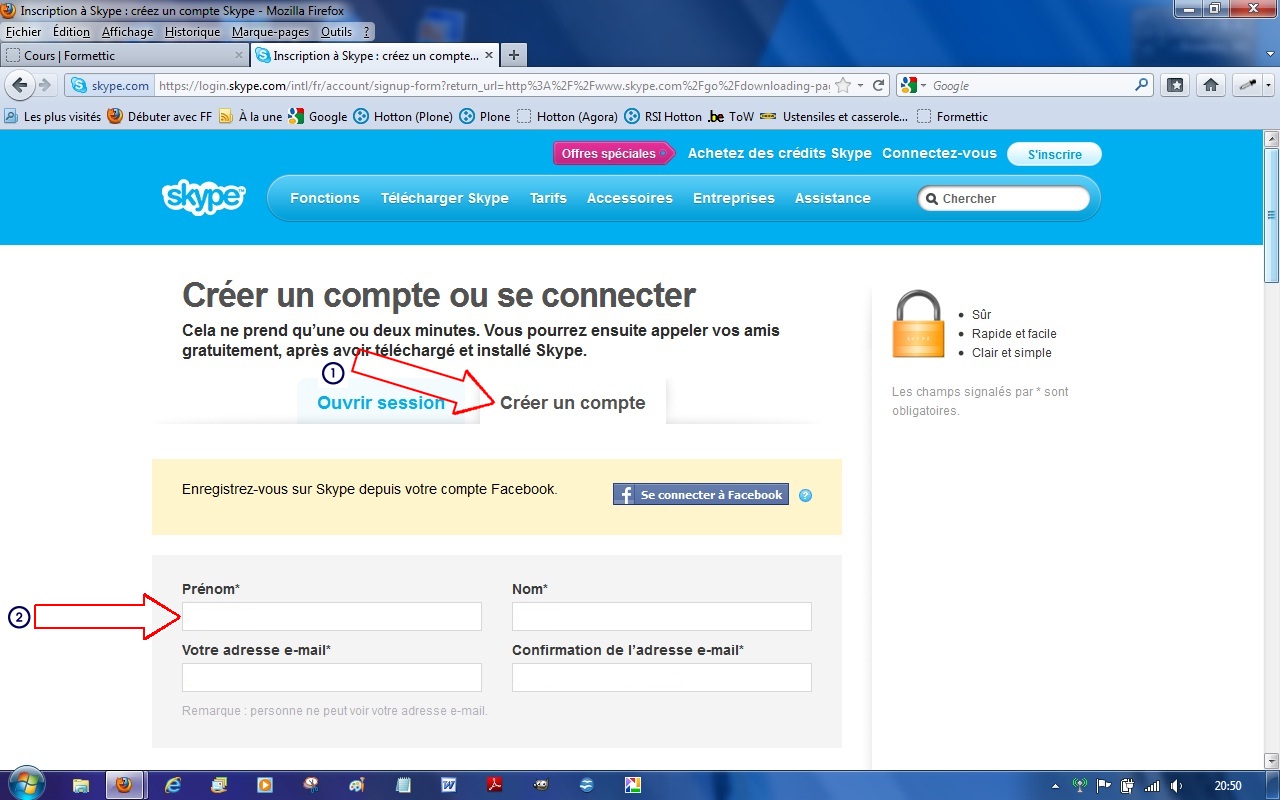This screenshot has width=1280, height=800.
Task: Click the search magnifier in Google box
Action: (1142, 85)
